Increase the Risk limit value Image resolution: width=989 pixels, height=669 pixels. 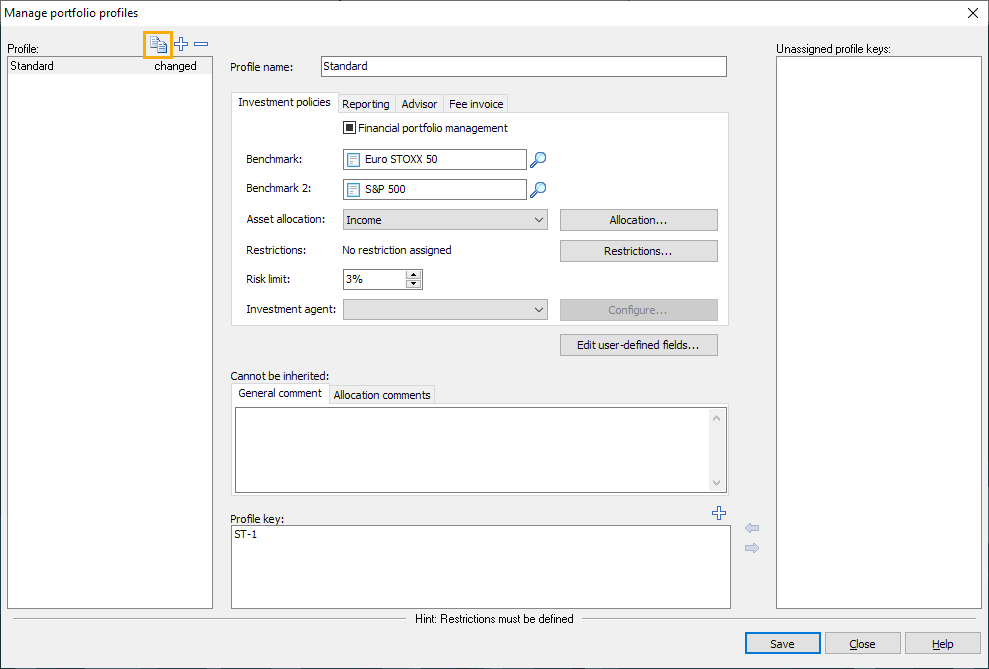click(x=414, y=275)
